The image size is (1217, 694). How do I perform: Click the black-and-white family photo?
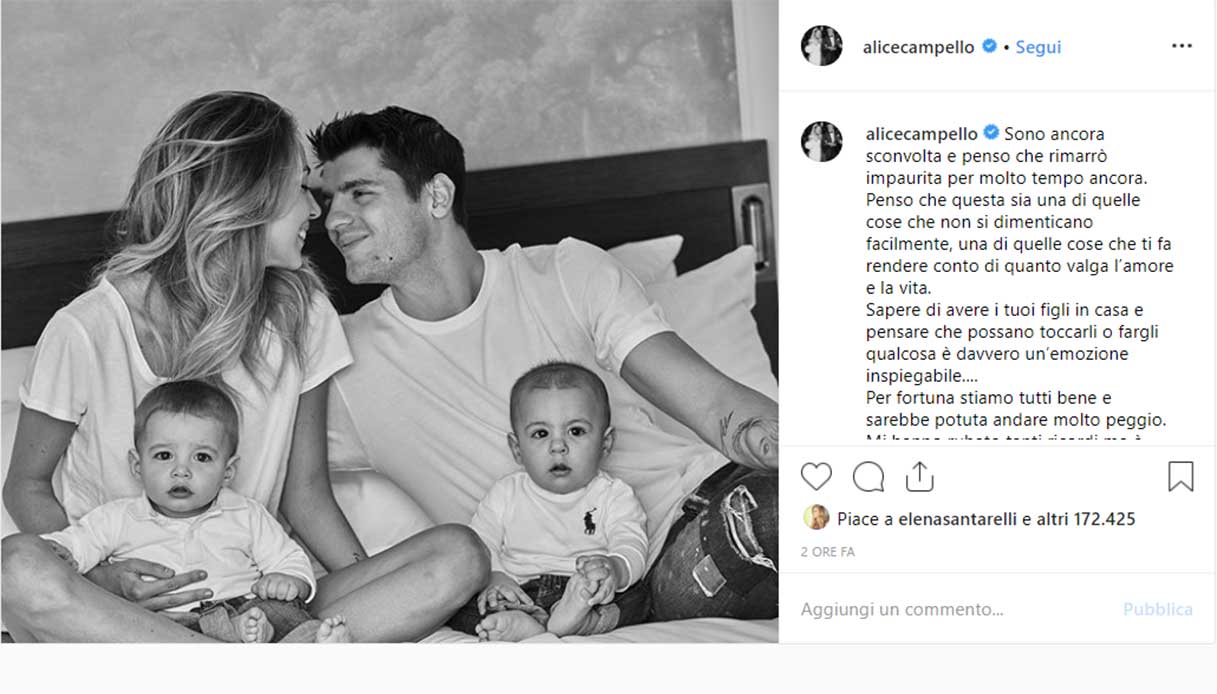point(389,321)
